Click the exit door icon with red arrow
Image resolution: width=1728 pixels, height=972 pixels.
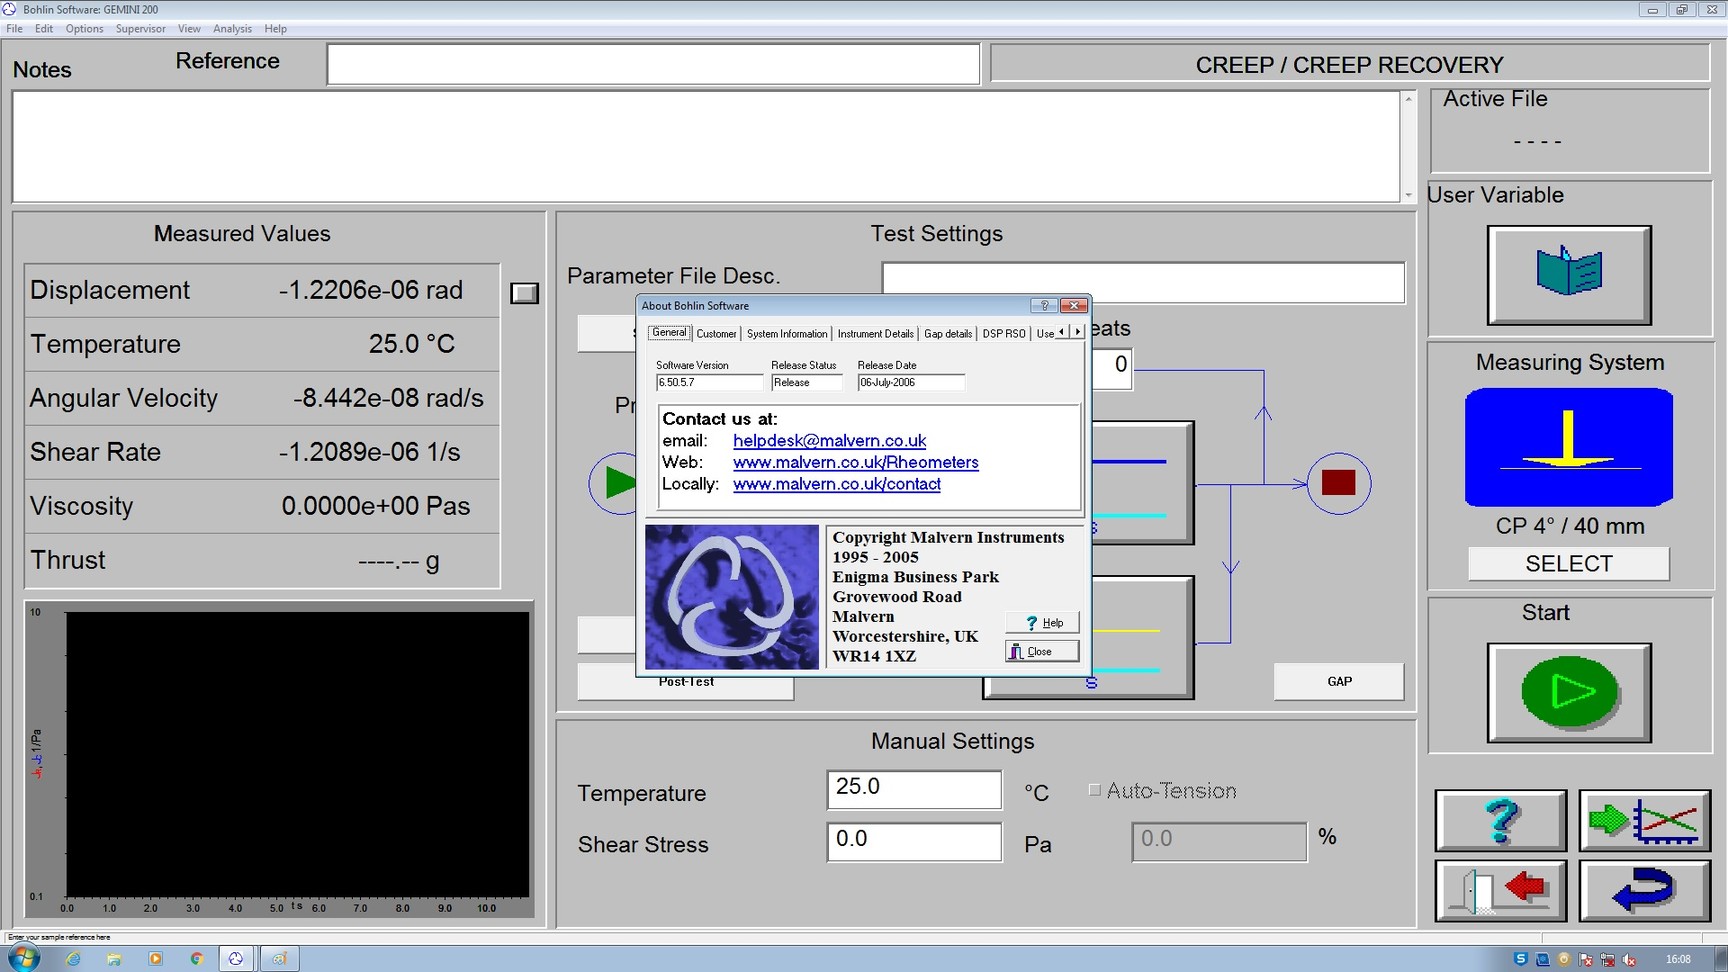point(1500,891)
